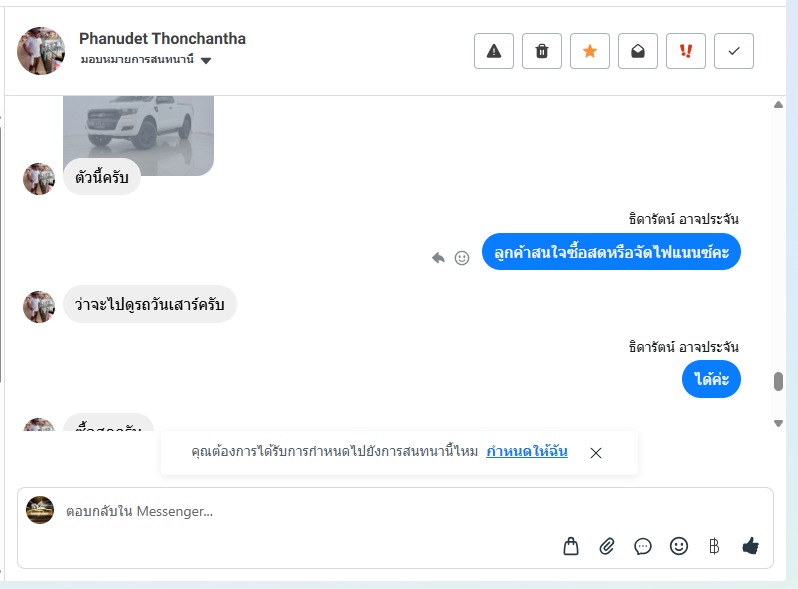Toggle the red exclamation priority flag

point(686,51)
